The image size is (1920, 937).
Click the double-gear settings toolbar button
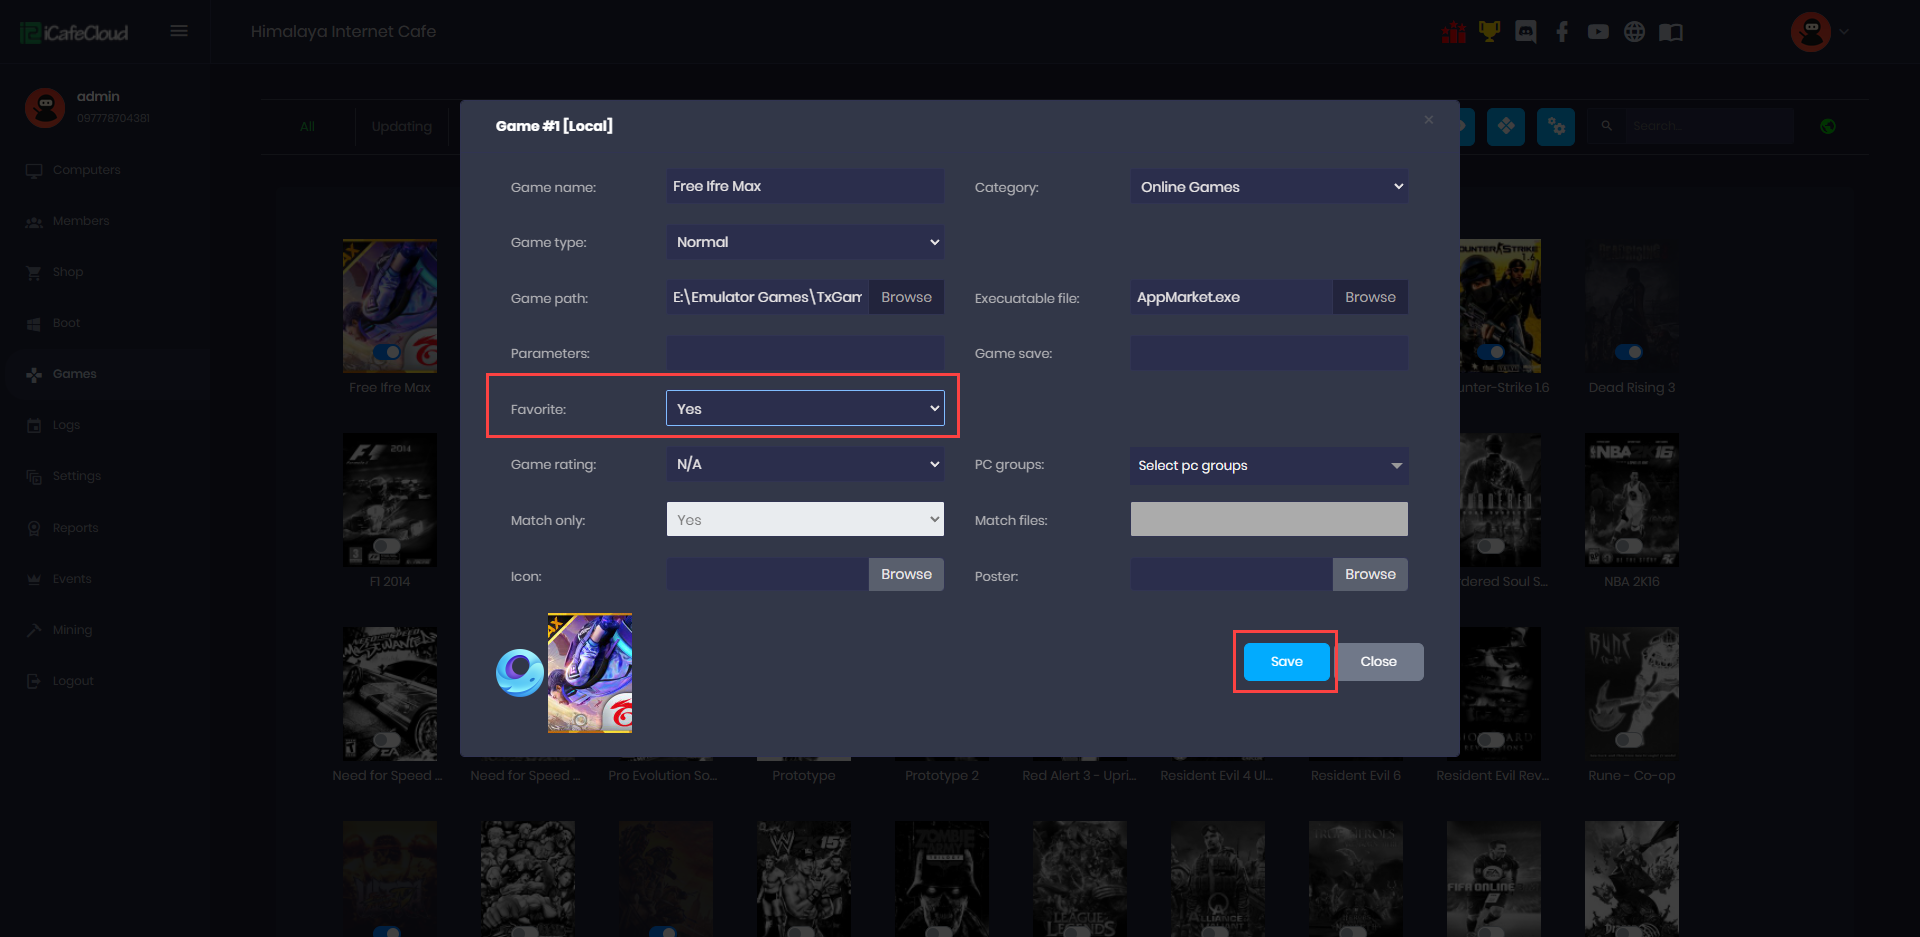click(1555, 126)
